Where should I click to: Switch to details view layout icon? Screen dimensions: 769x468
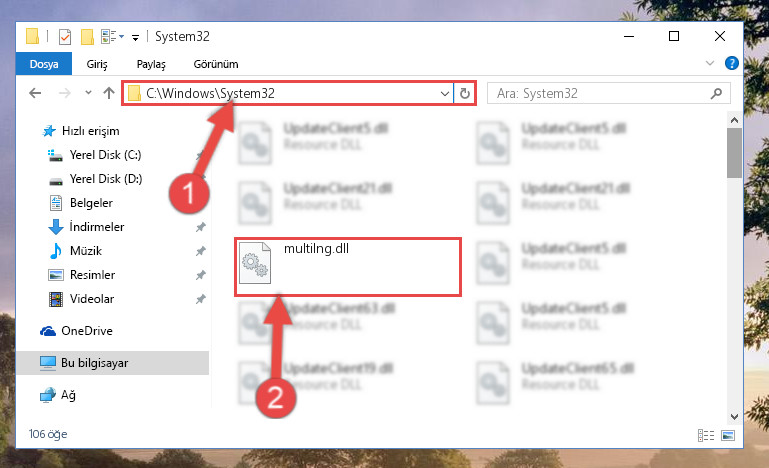coord(706,435)
